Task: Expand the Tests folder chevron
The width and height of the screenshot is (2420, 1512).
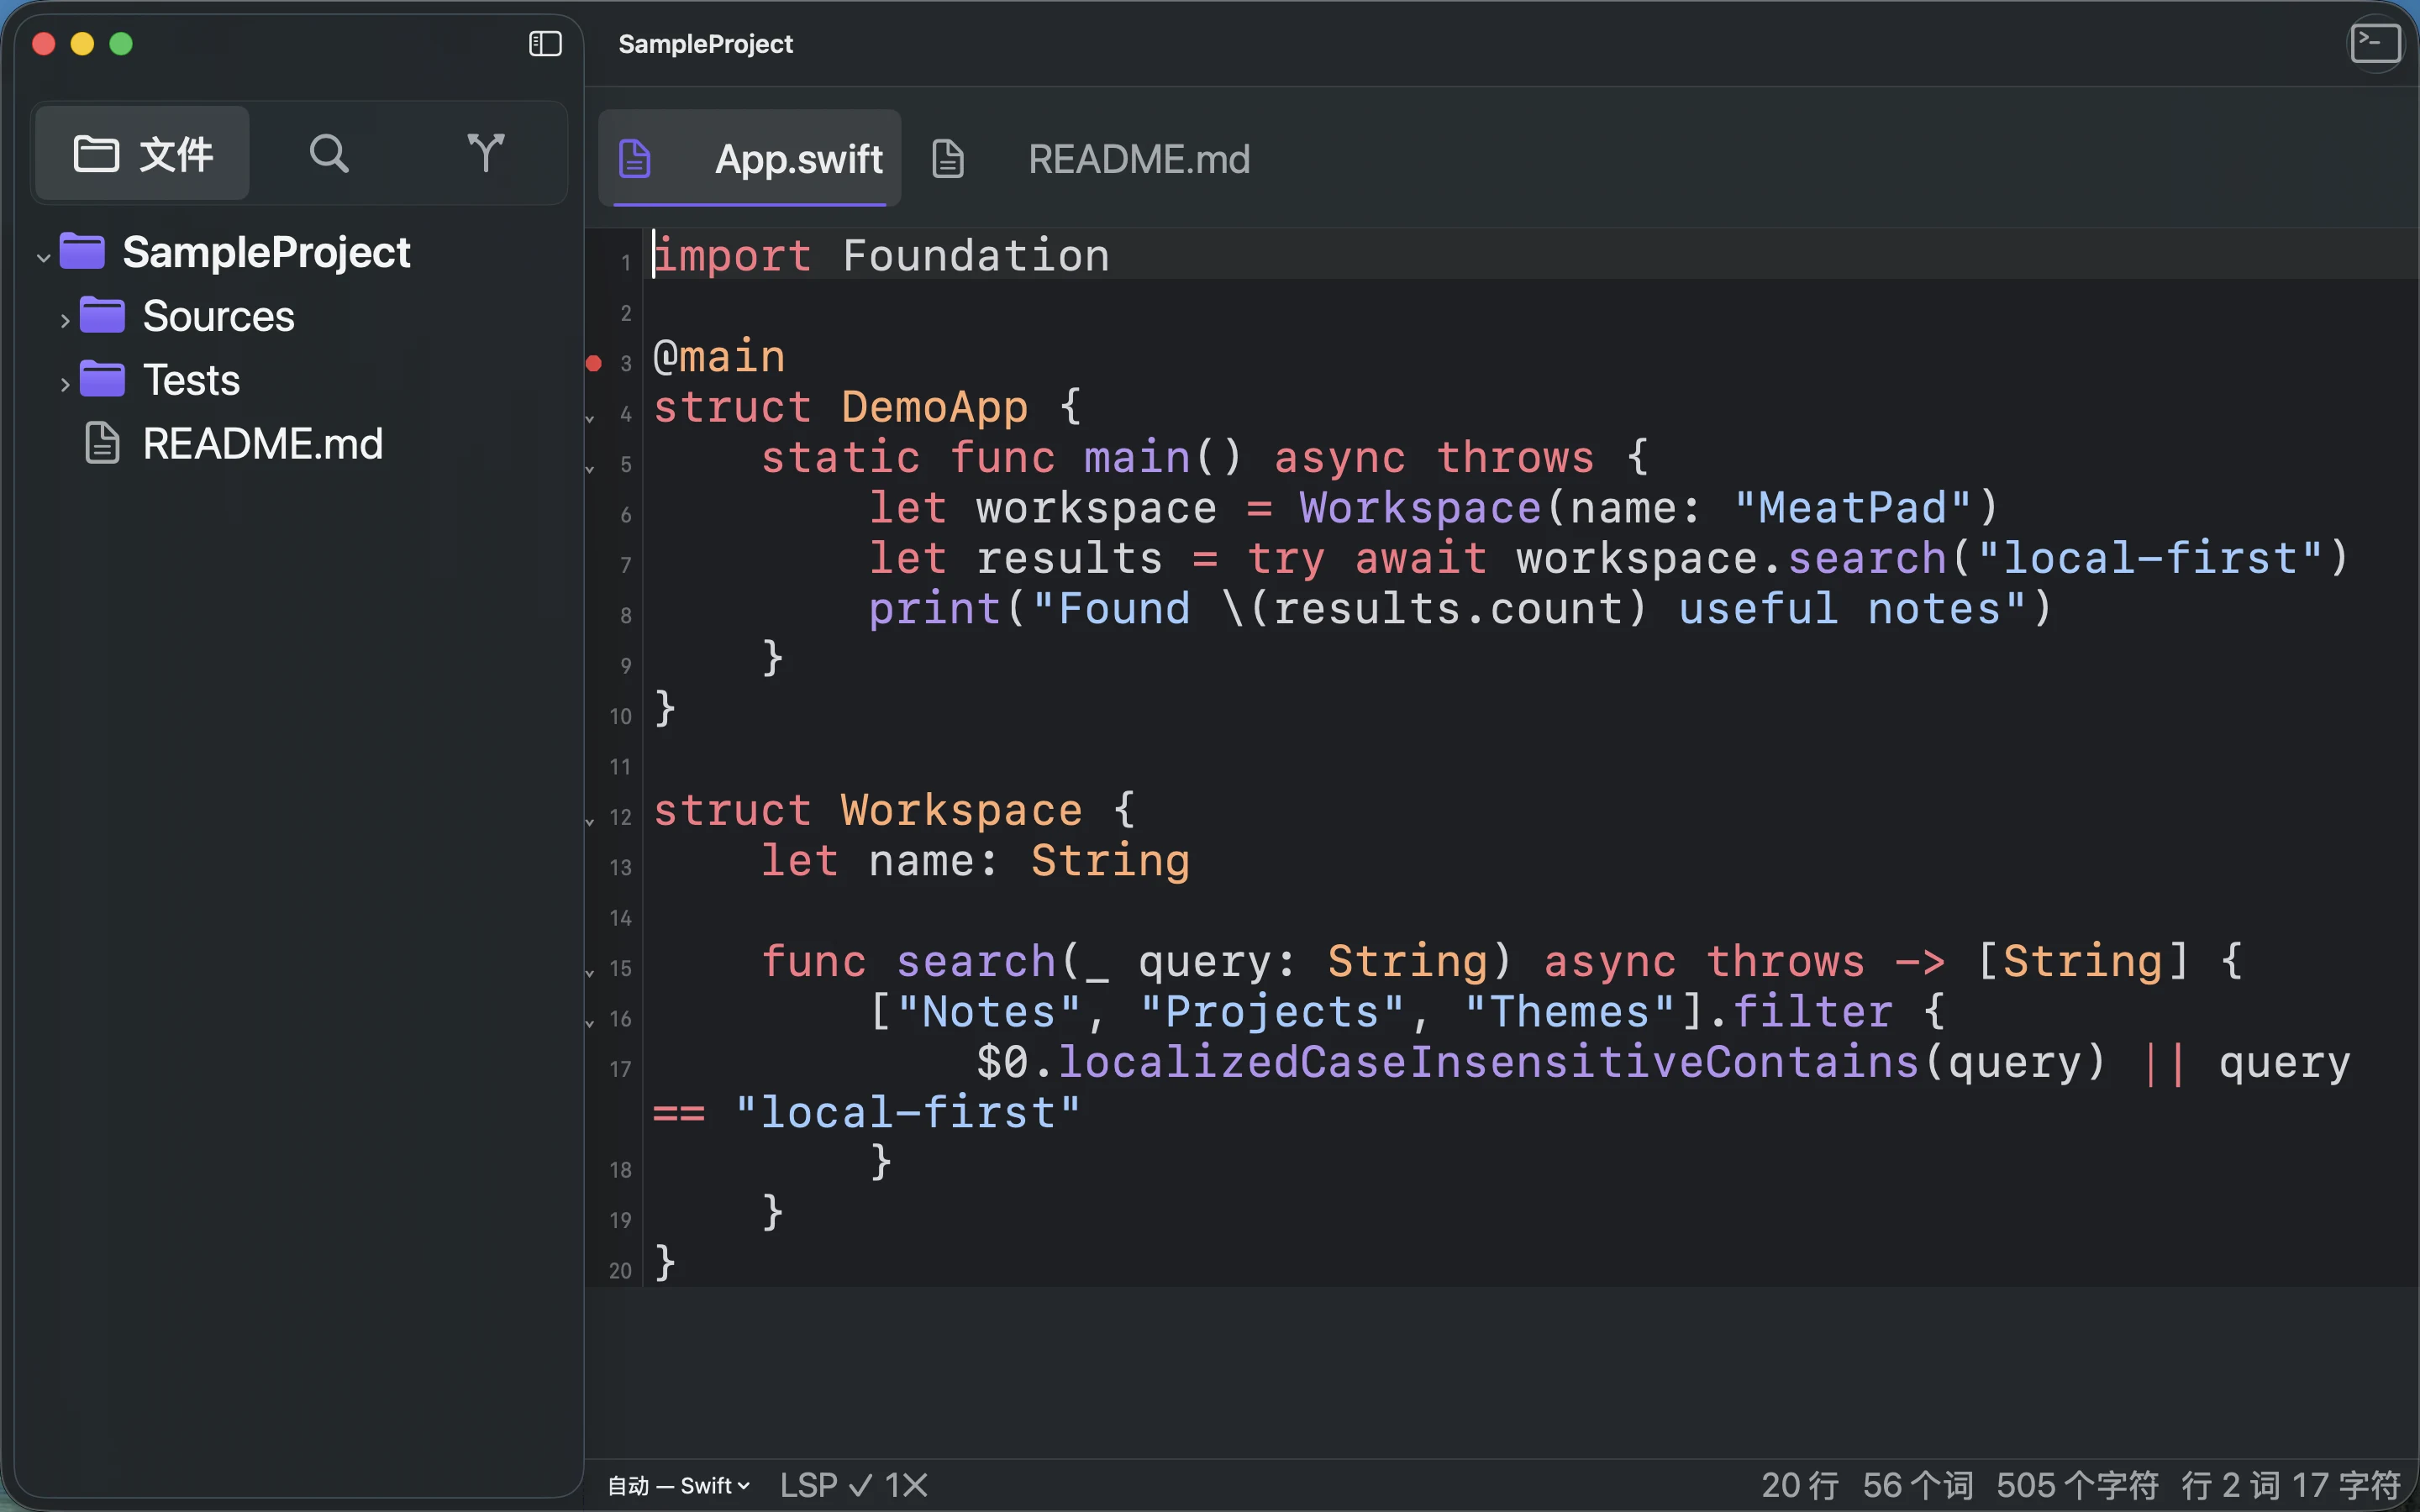Action: tap(65, 385)
